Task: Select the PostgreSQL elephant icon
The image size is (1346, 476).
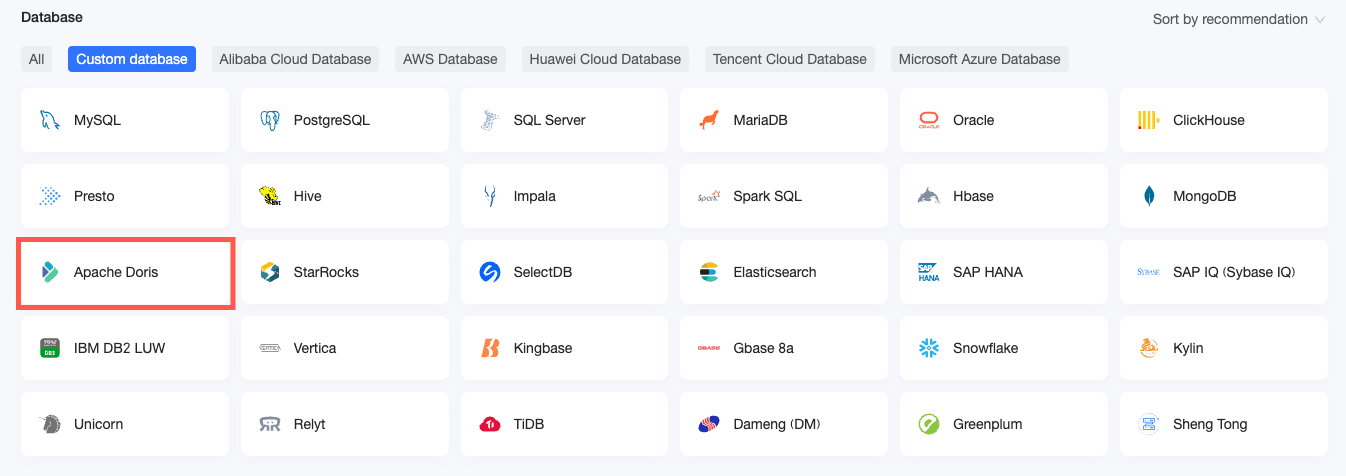Action: (269, 120)
